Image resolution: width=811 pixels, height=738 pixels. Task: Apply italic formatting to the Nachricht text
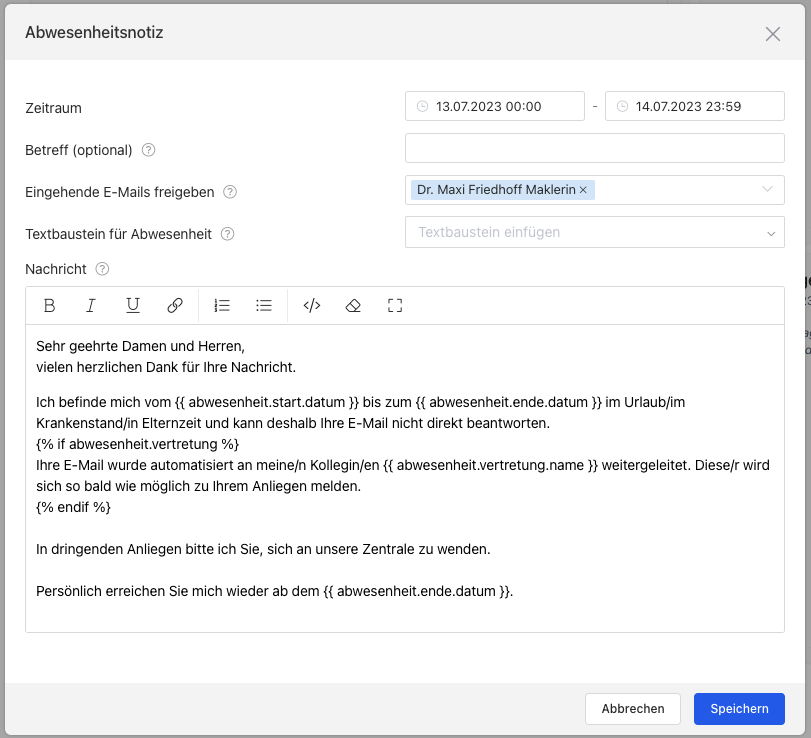[91, 306]
